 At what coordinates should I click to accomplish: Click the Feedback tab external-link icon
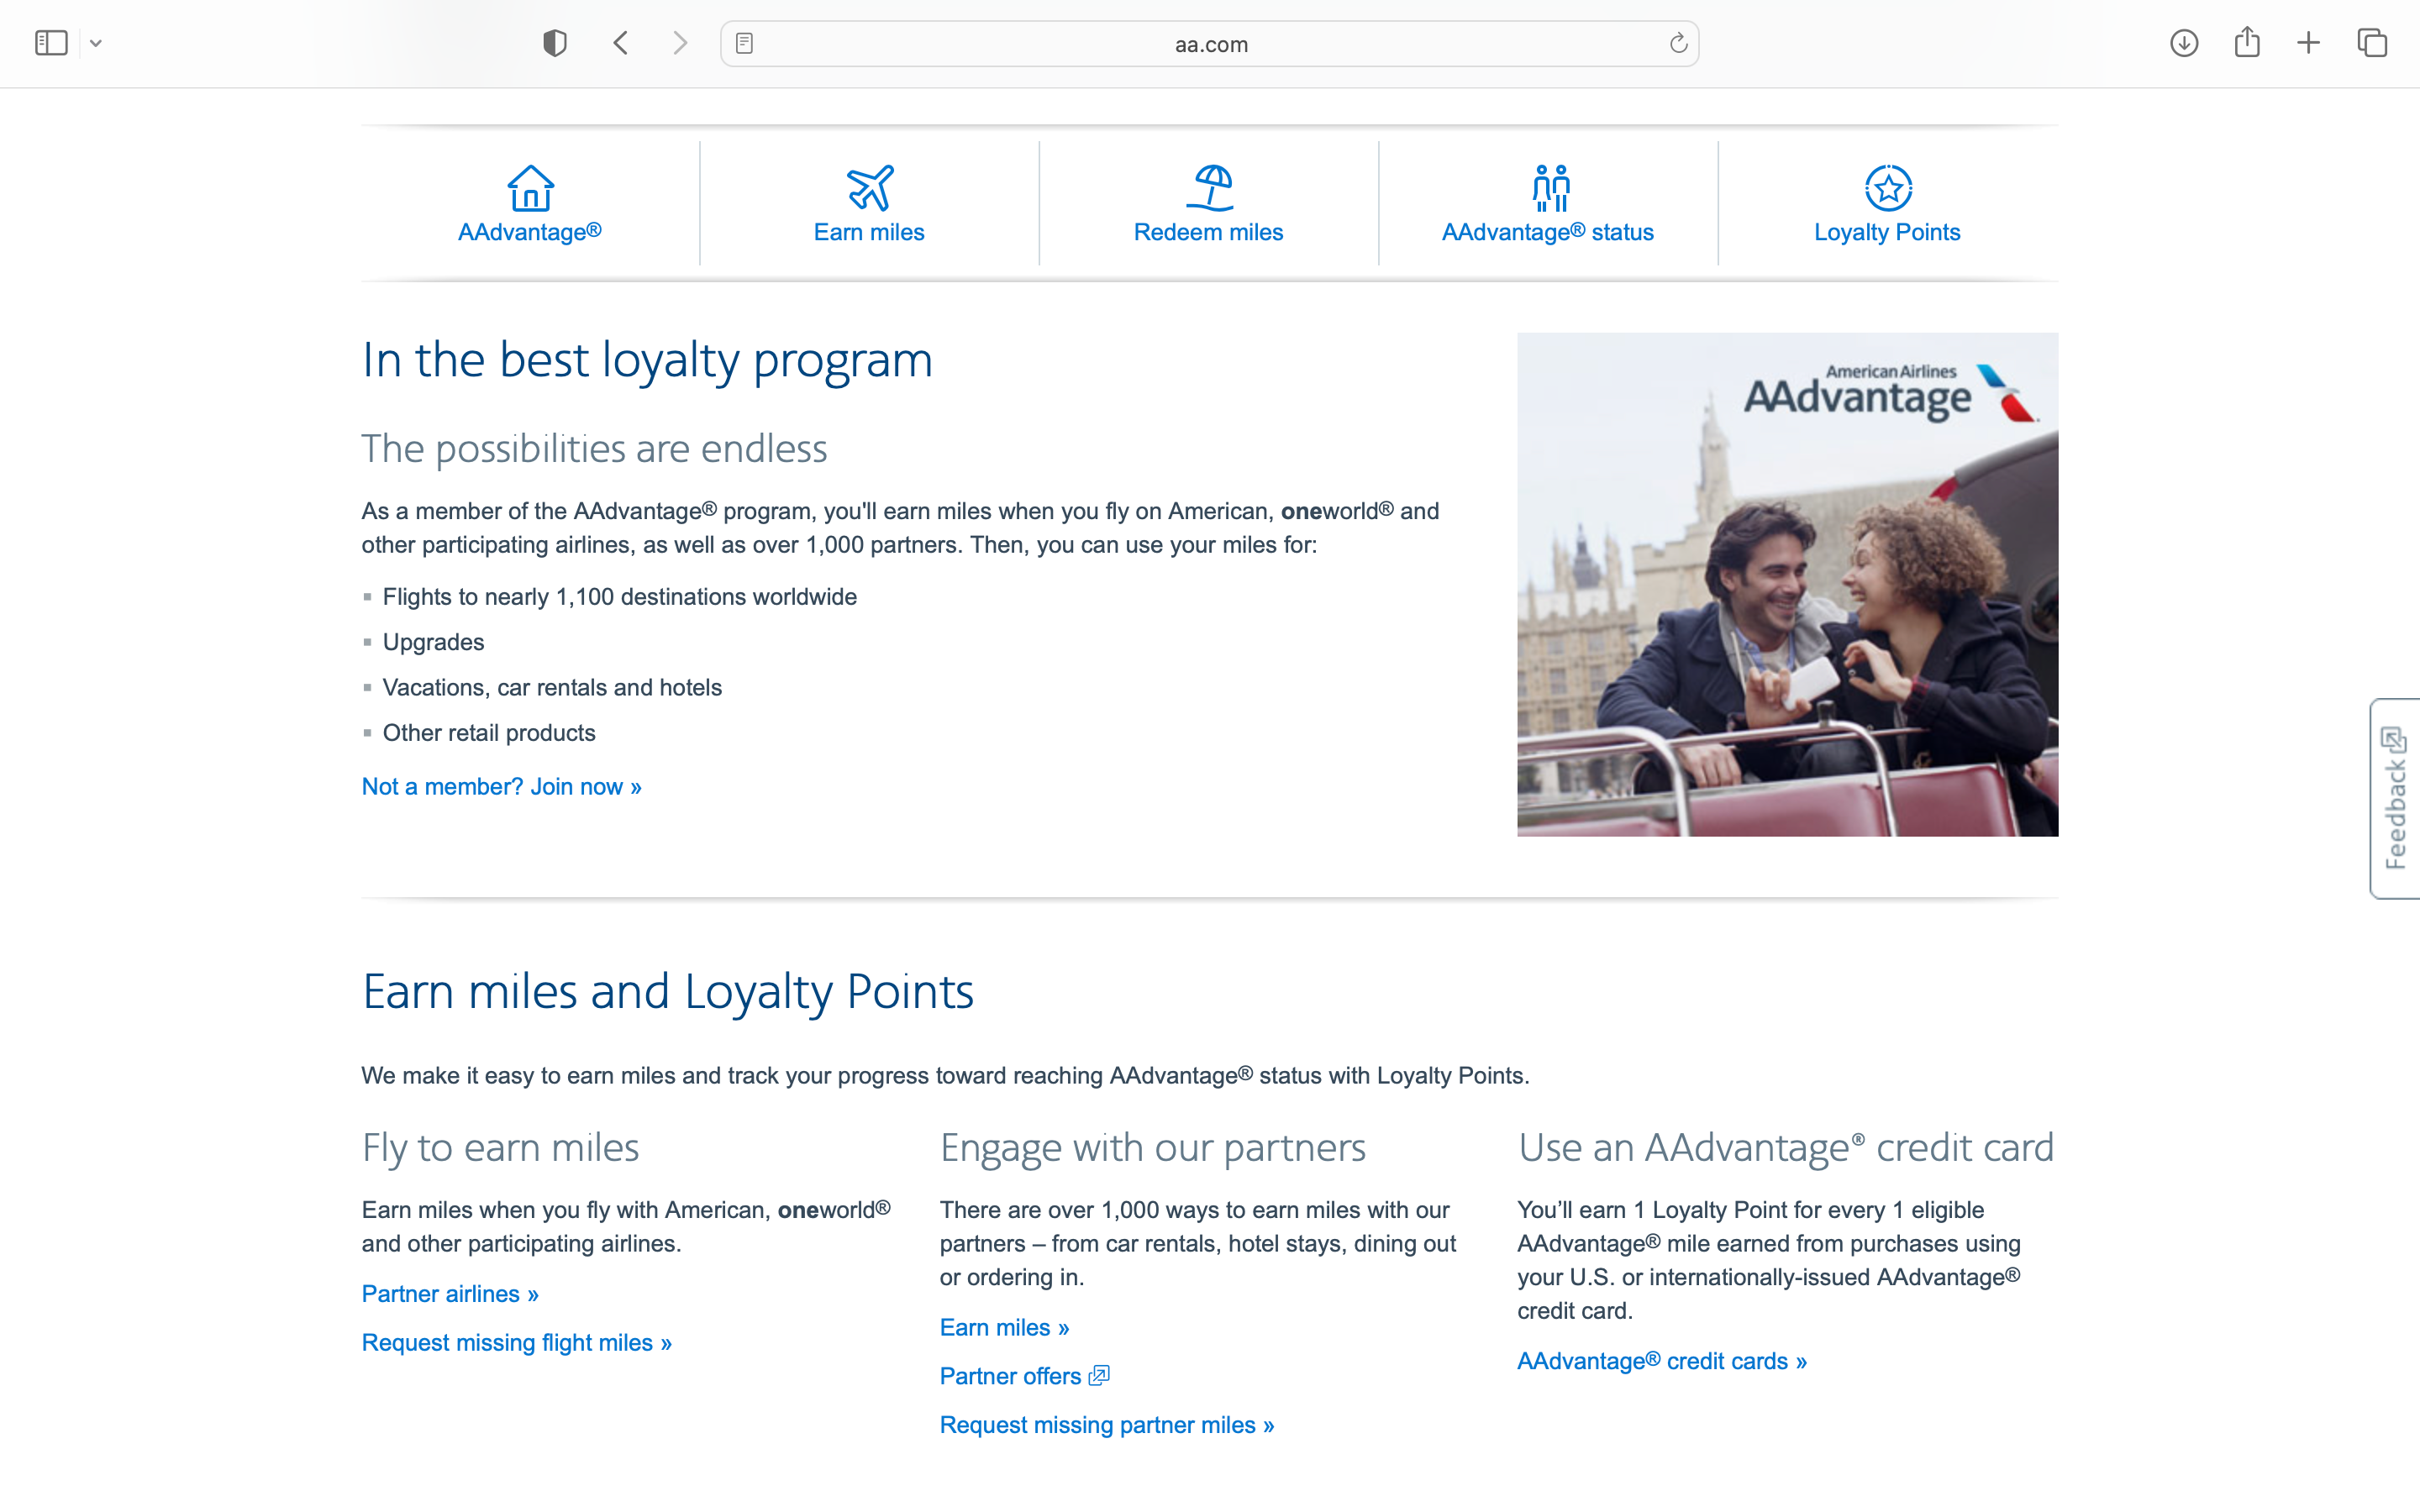point(2394,740)
